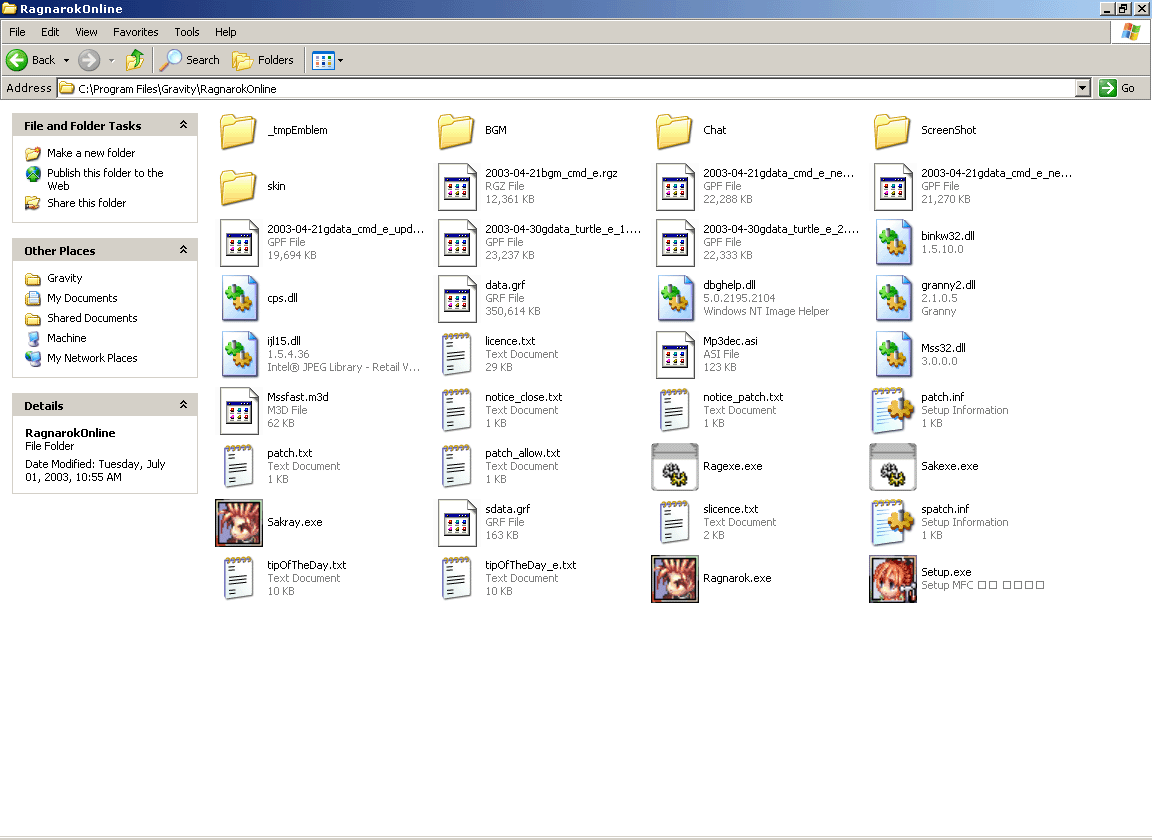This screenshot has width=1152, height=840.
Task: Select the slicence.txt file name
Action: click(730, 509)
